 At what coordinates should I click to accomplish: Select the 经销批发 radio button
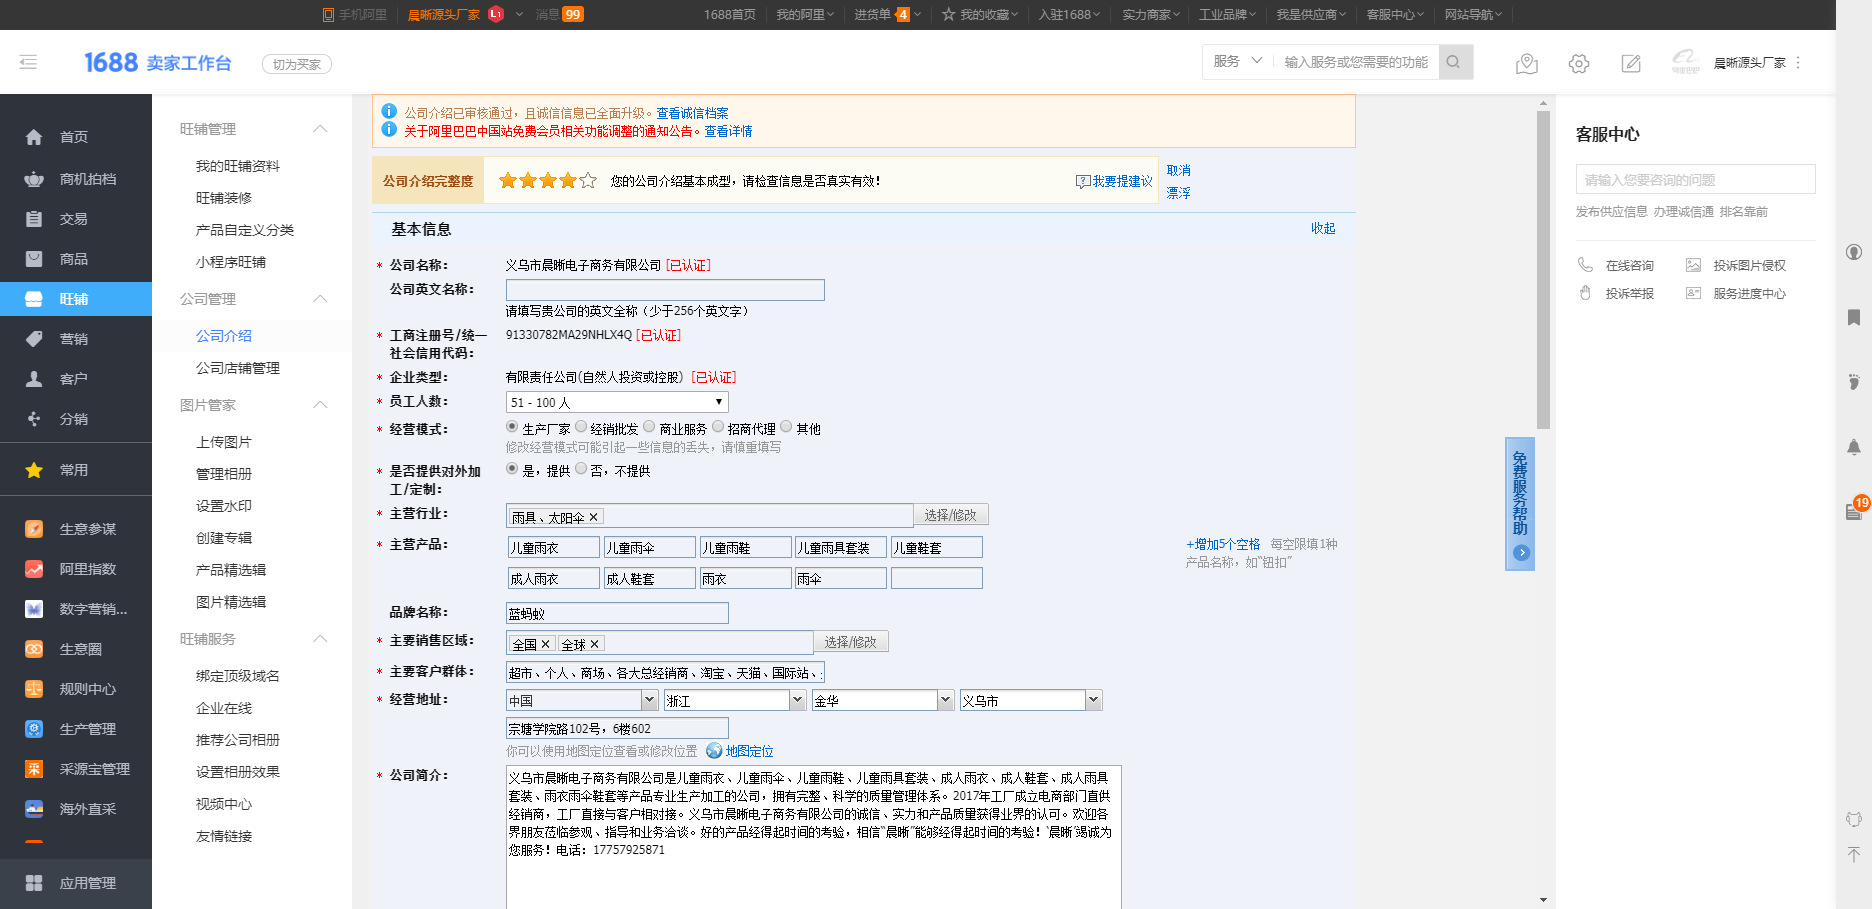581,427
